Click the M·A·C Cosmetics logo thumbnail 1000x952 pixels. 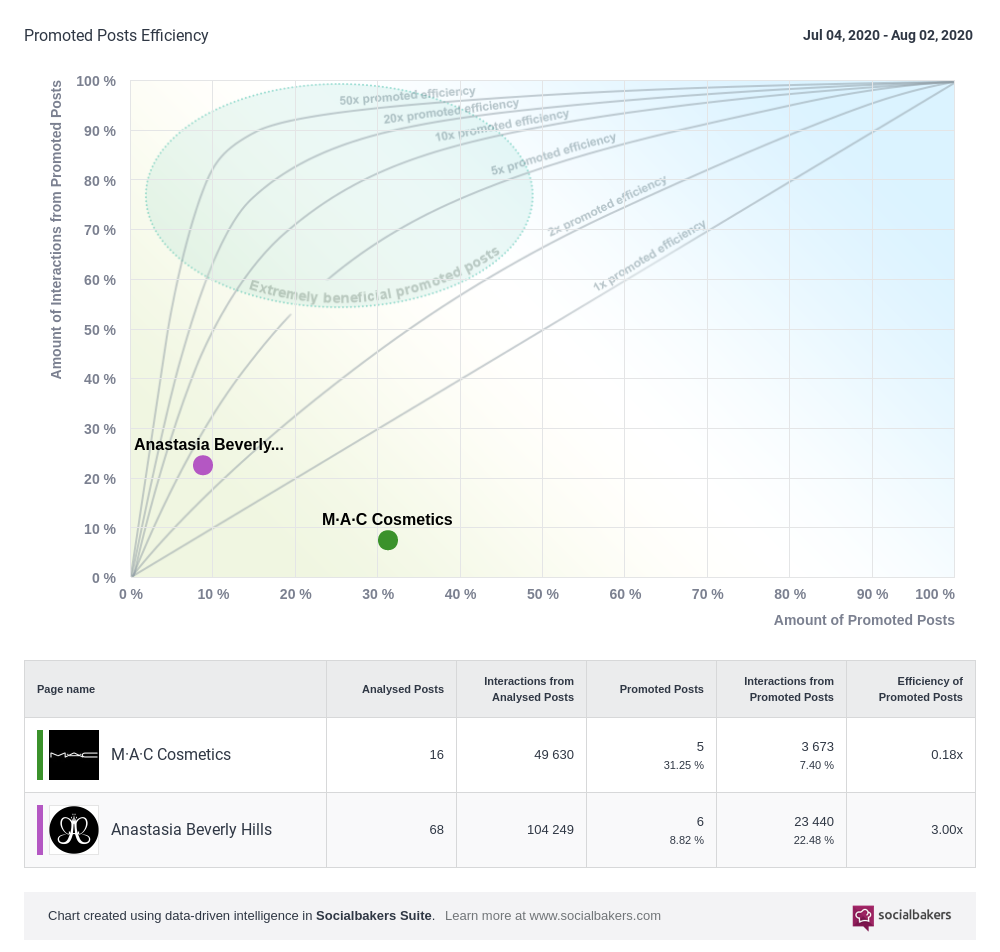(x=74, y=755)
